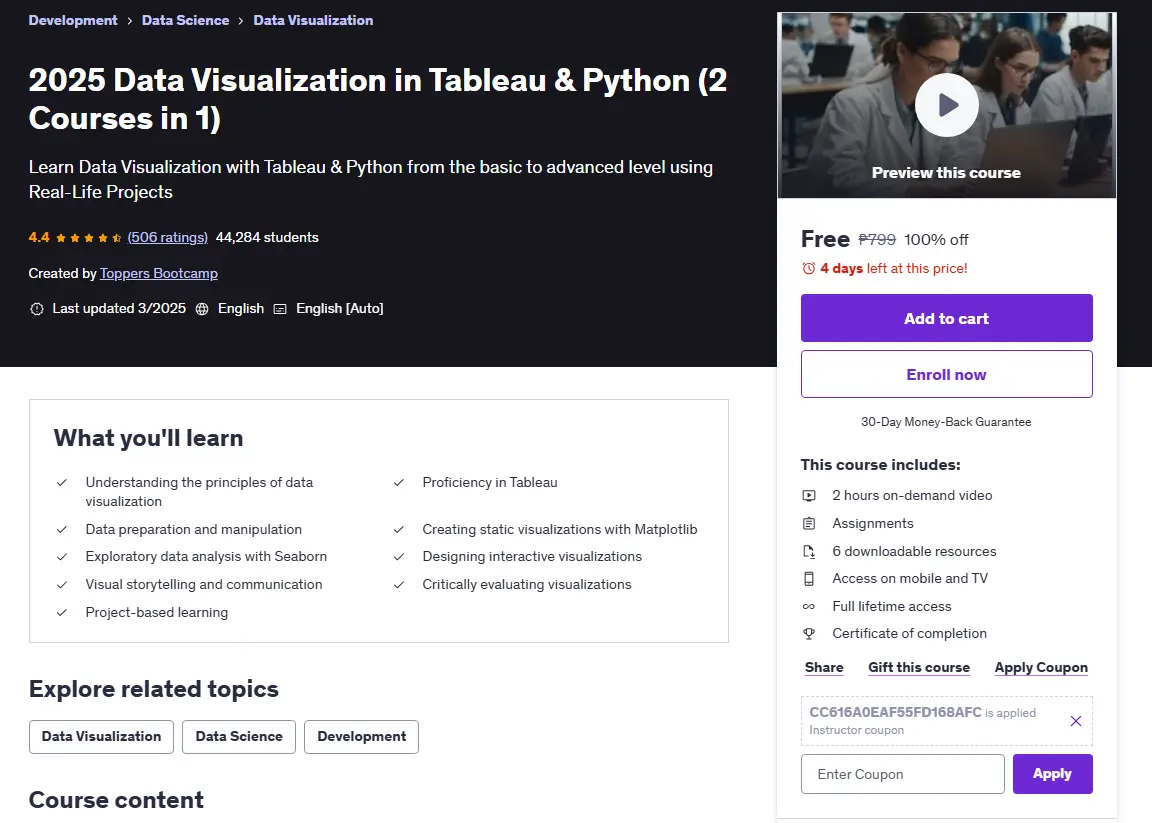Image resolution: width=1152 pixels, height=823 pixels.
Task: Click the coupon code CC616A0EAF55FD168AFC
Action: tap(895, 712)
